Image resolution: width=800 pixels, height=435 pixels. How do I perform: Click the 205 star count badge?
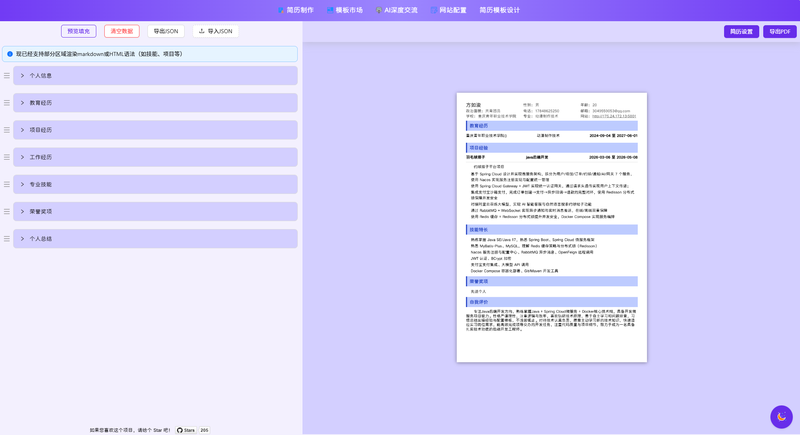point(204,430)
